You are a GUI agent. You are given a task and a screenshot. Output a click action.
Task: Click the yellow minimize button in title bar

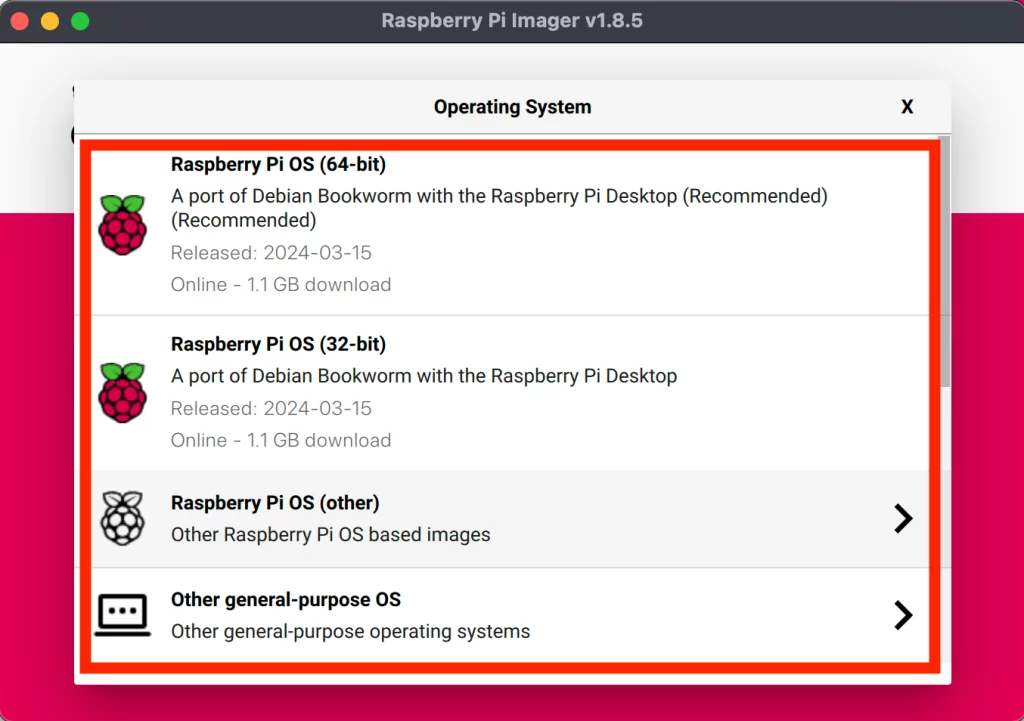(x=49, y=21)
